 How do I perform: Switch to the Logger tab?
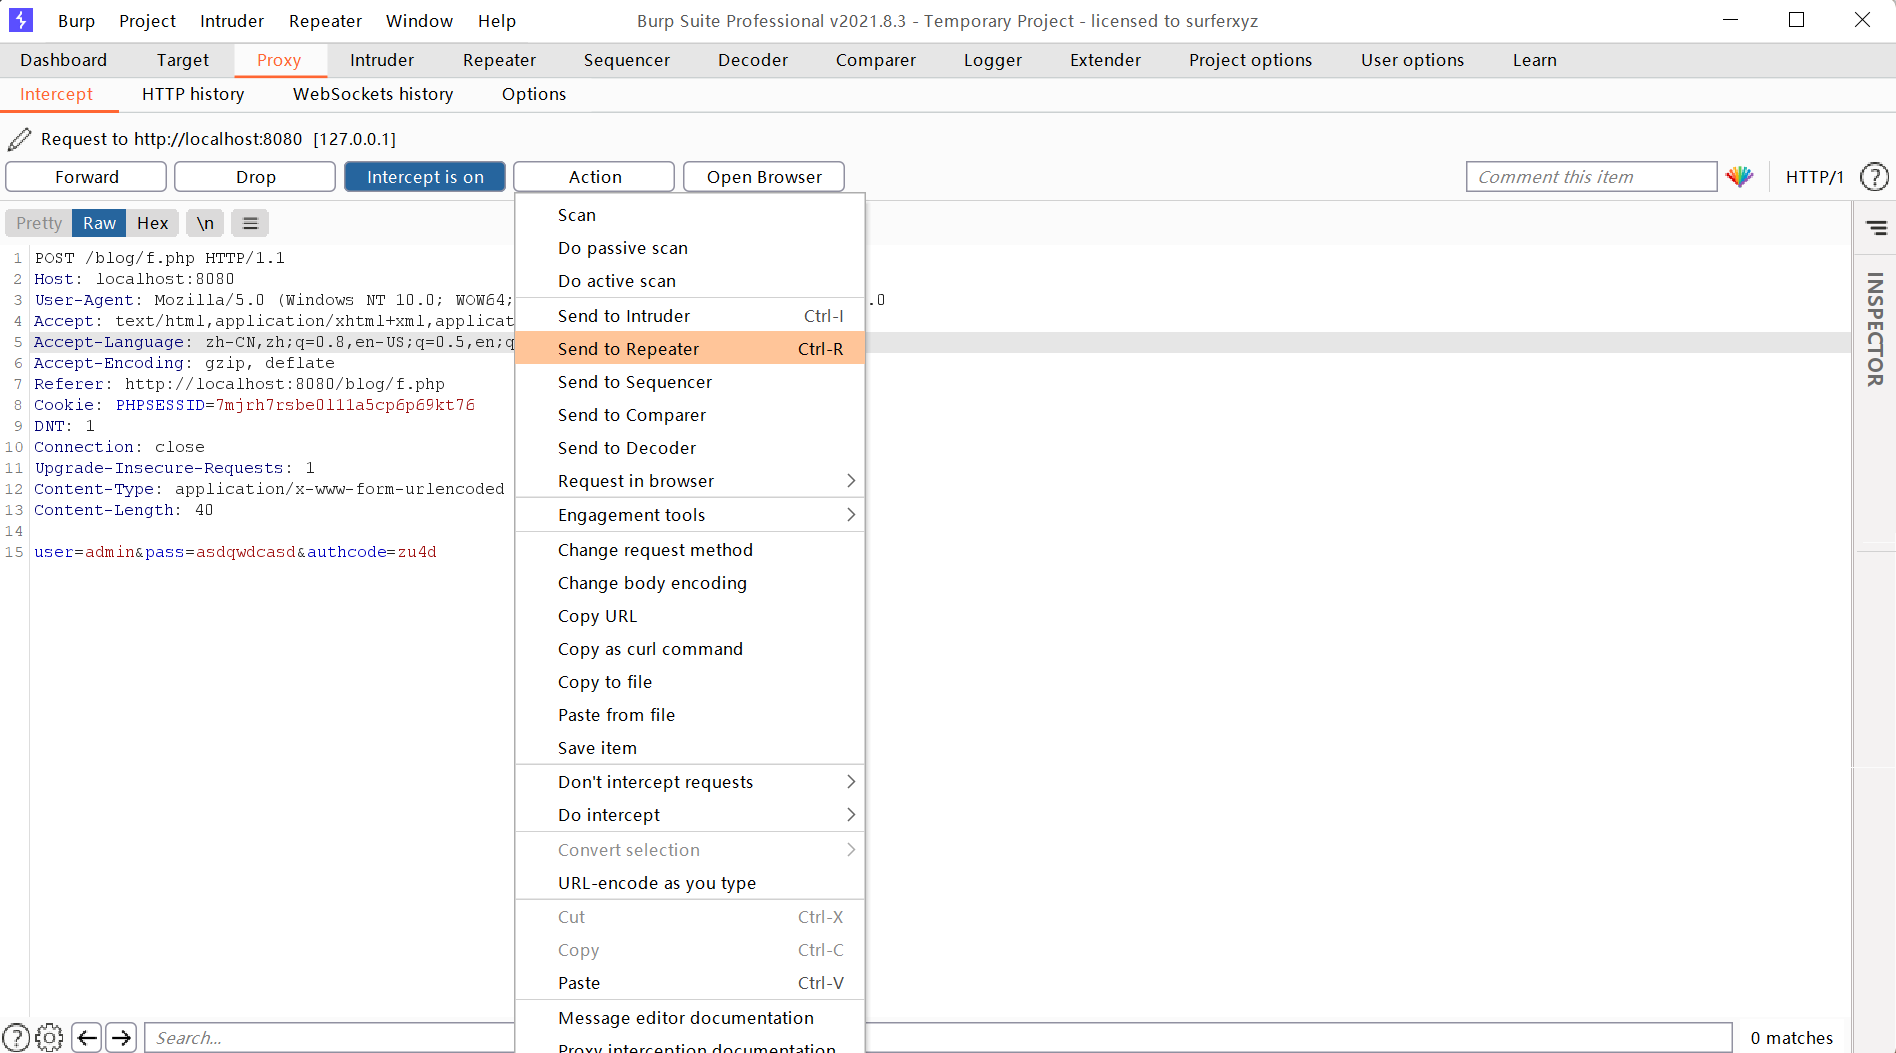(x=993, y=60)
